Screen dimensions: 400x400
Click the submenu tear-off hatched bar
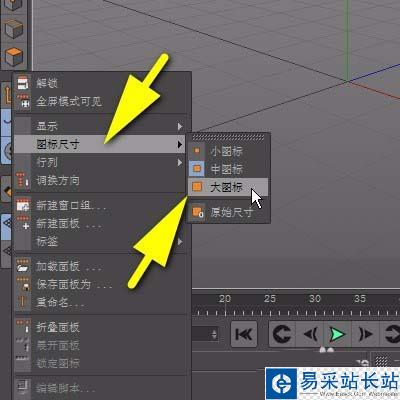coord(228,138)
